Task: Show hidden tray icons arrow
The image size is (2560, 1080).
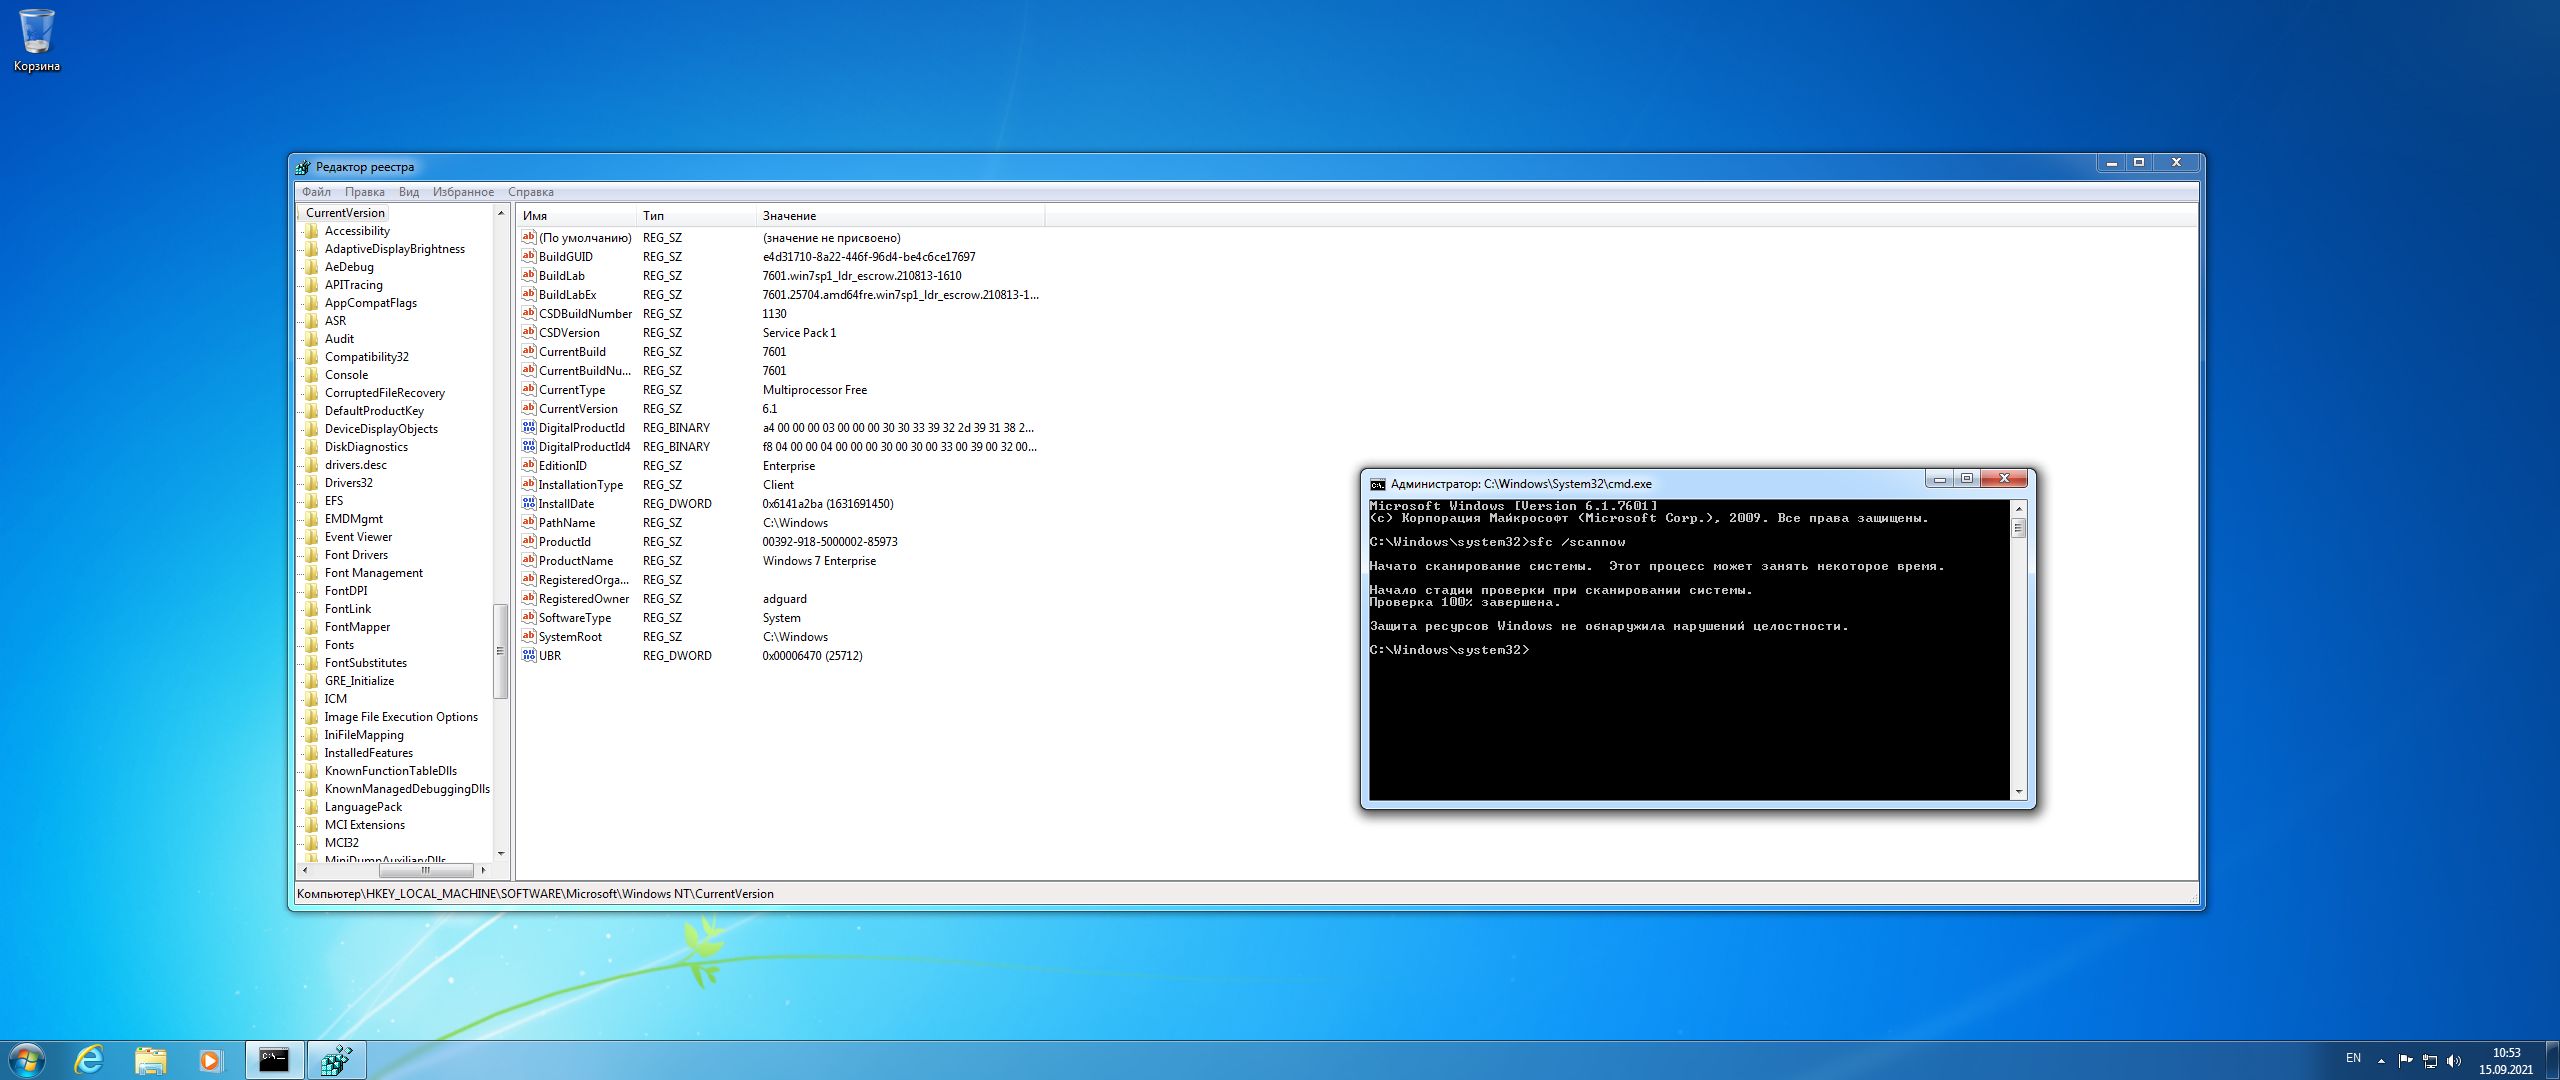Action: pos(2381,1061)
